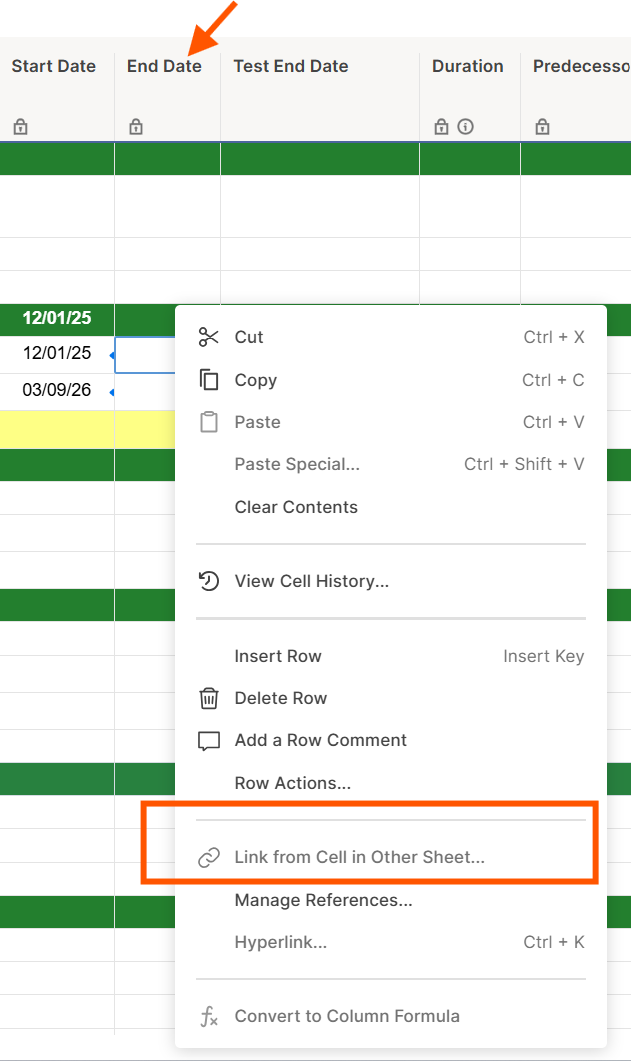This screenshot has width=631, height=1061.
Task: Click the trash Delete Row icon
Action: tap(209, 698)
